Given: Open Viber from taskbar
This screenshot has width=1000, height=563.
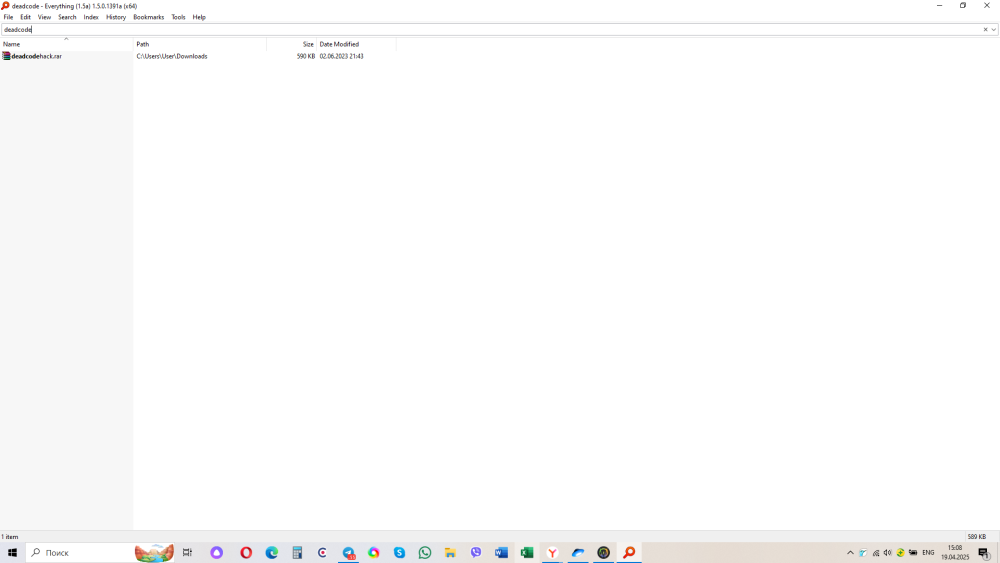Looking at the screenshot, I should pos(476,553).
